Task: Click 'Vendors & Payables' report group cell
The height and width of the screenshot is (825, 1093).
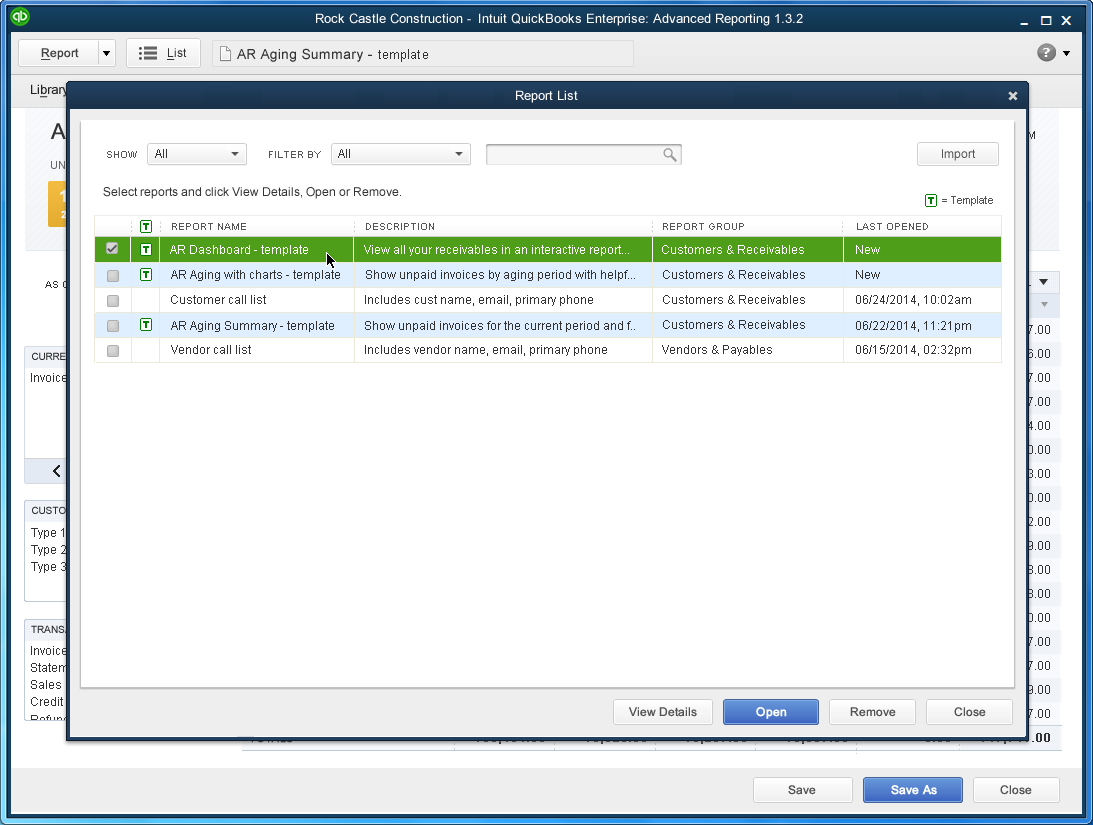Action: pyautogui.click(x=717, y=350)
